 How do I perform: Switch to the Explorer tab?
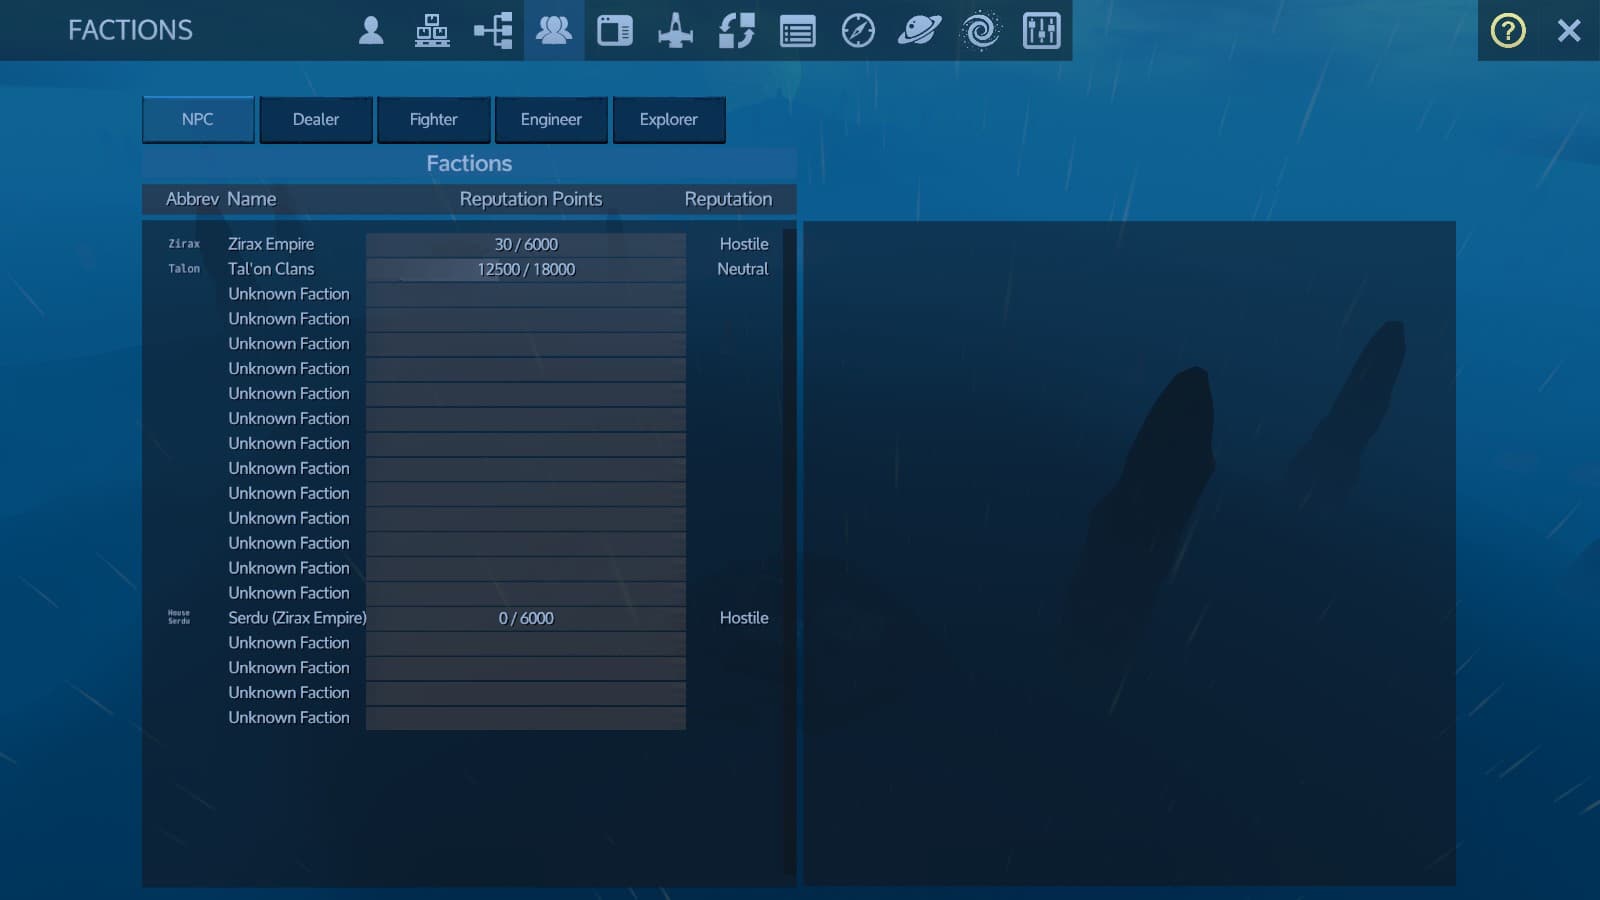tap(669, 119)
